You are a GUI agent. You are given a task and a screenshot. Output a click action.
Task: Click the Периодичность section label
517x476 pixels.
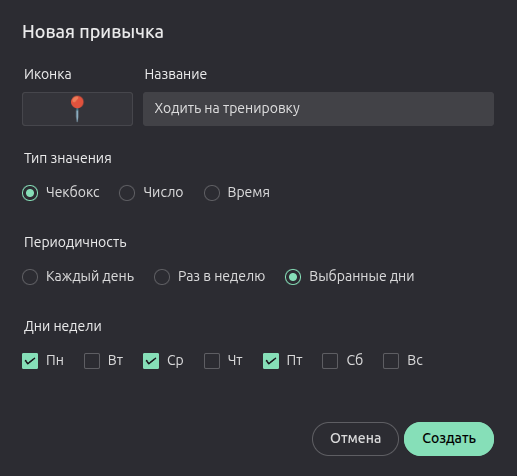pos(75,242)
